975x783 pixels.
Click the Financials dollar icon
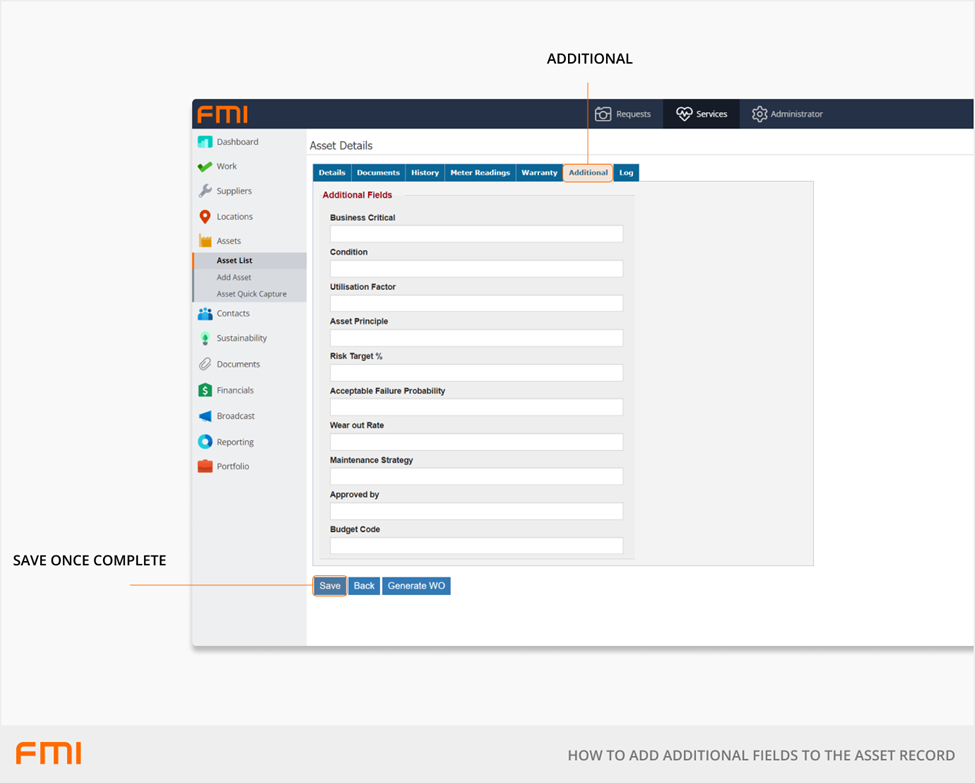click(205, 391)
